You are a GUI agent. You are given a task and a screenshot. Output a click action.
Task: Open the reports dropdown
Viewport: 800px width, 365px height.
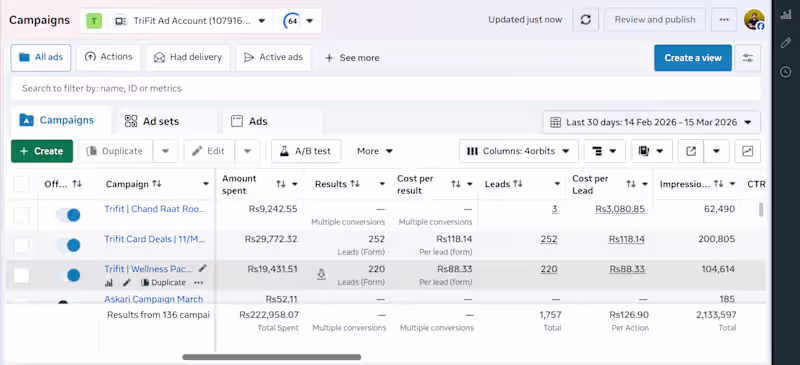click(x=652, y=151)
